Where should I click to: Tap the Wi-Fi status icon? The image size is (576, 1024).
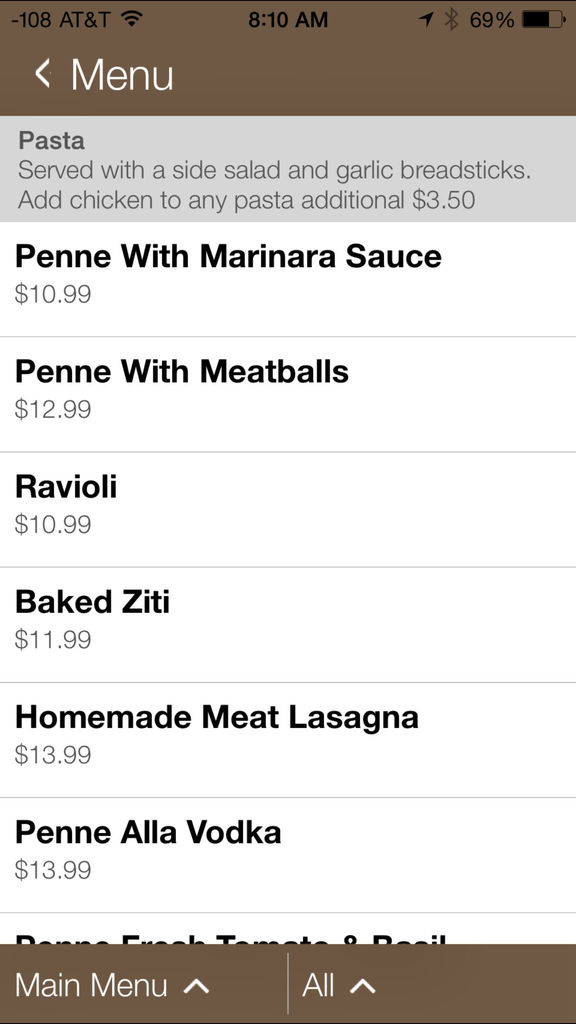(x=131, y=20)
